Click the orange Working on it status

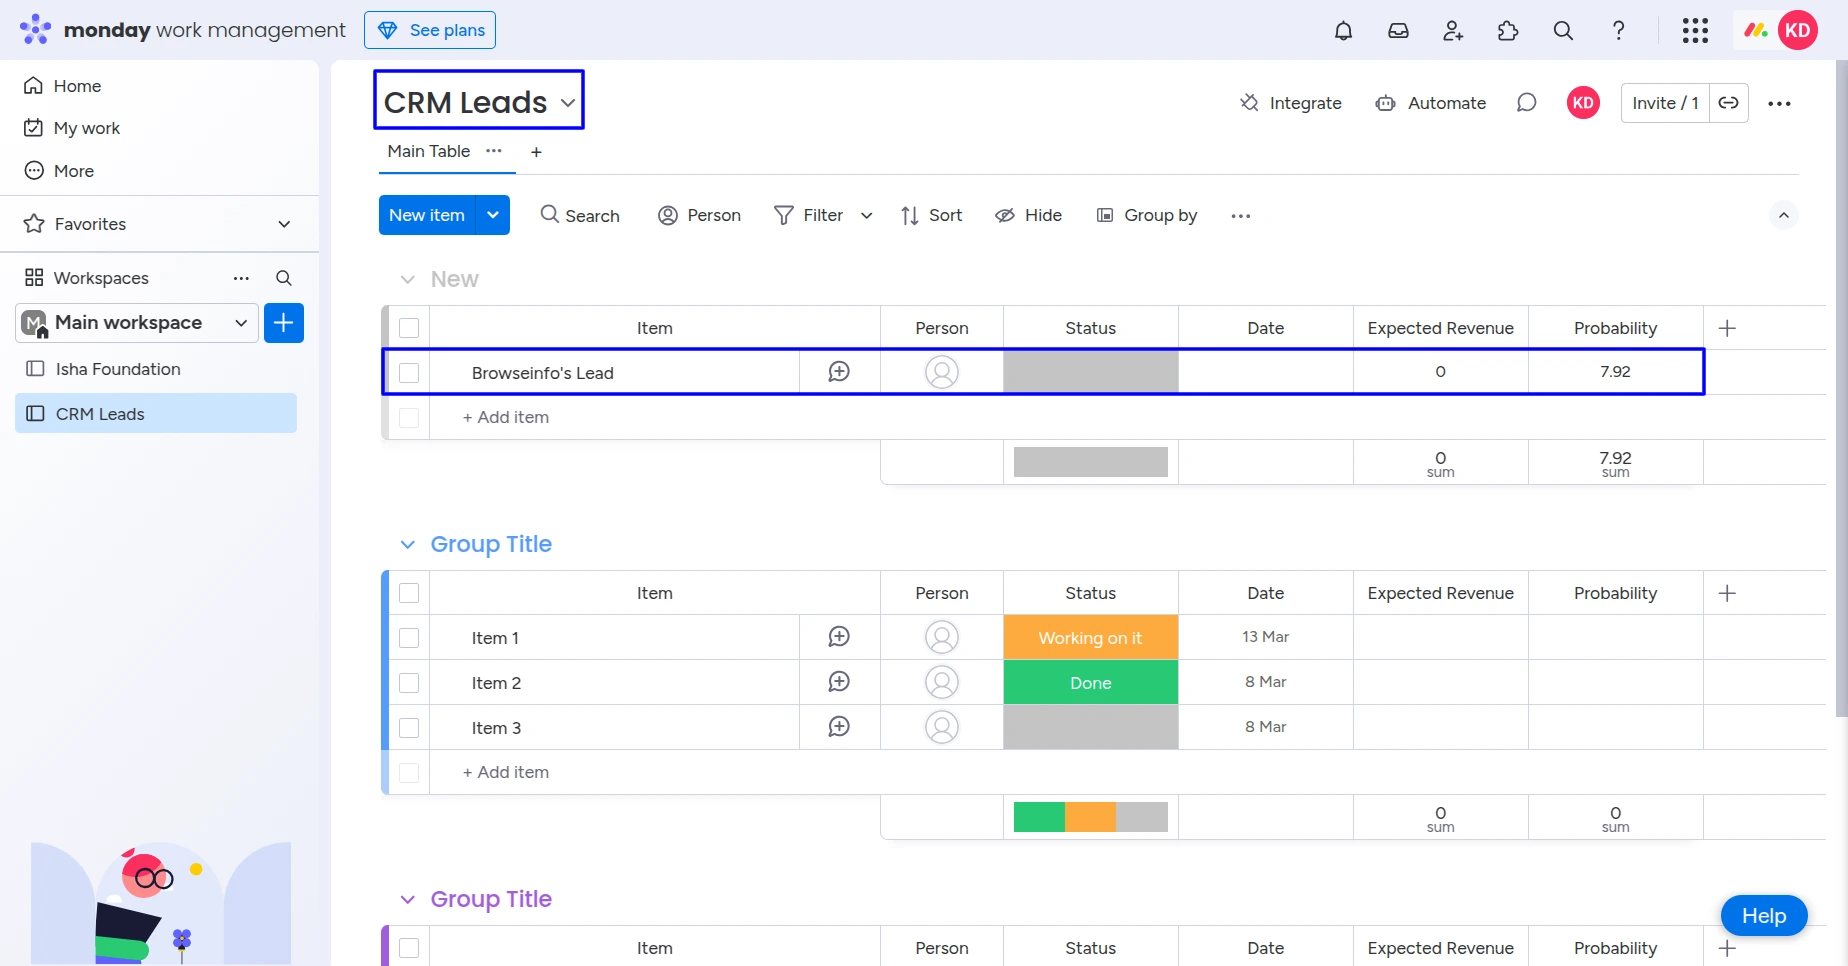[1090, 638]
